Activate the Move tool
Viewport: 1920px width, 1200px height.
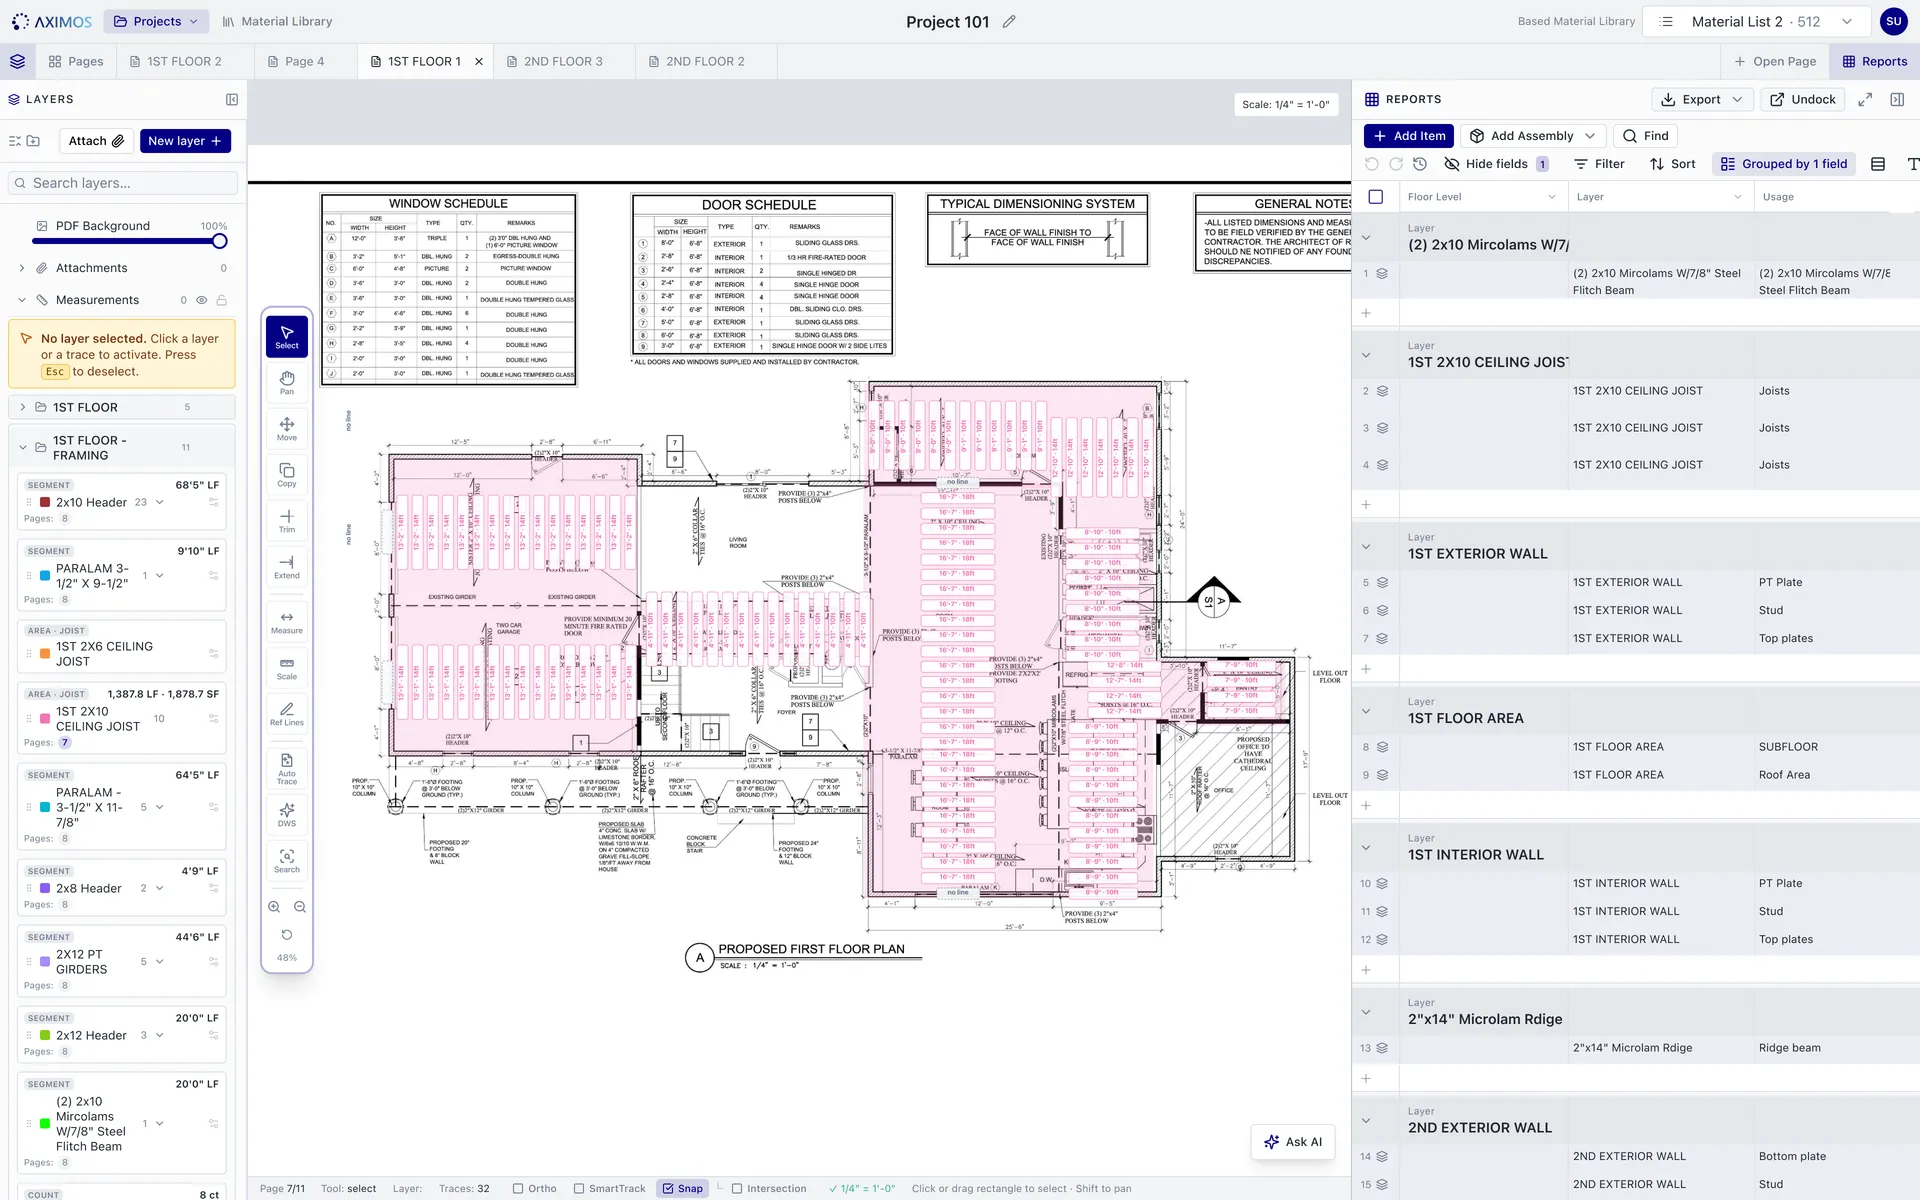pos(287,429)
